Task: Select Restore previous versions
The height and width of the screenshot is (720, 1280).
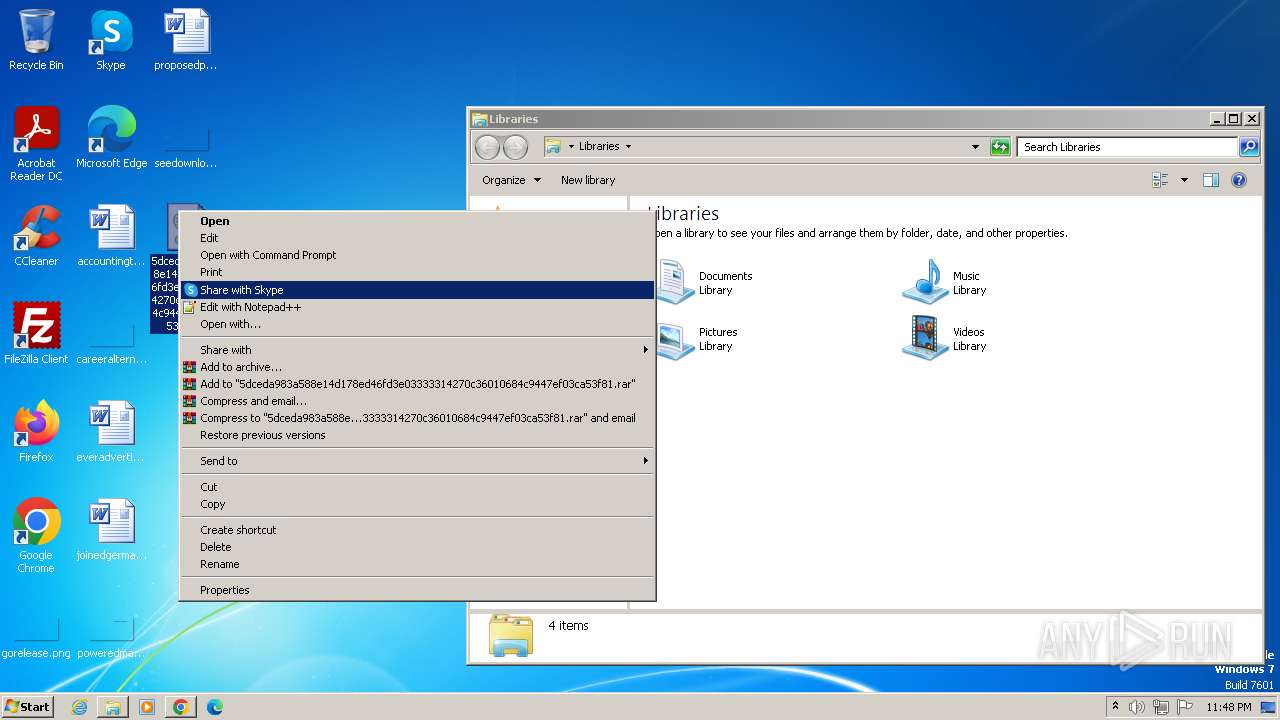Action: click(x=416, y=435)
